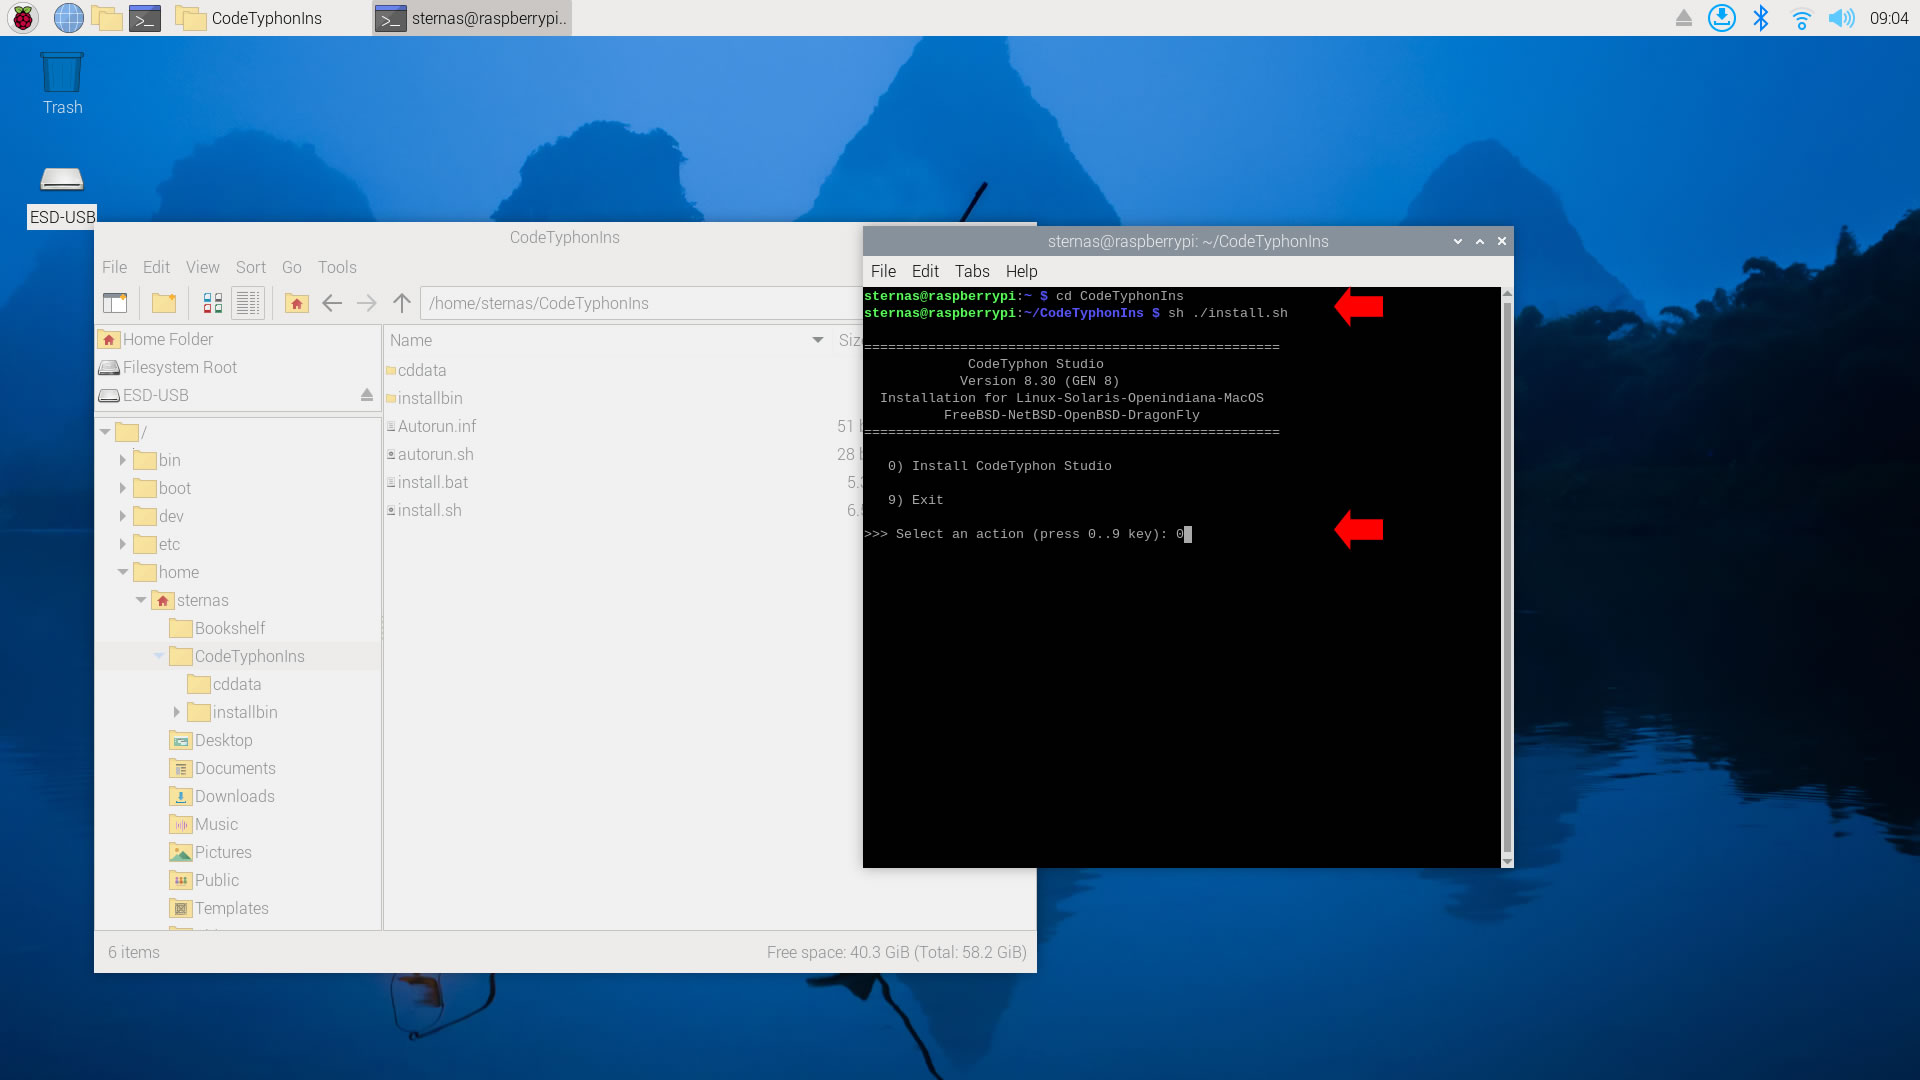Open File menu in file manager
The image size is (1920, 1080).
tap(114, 267)
